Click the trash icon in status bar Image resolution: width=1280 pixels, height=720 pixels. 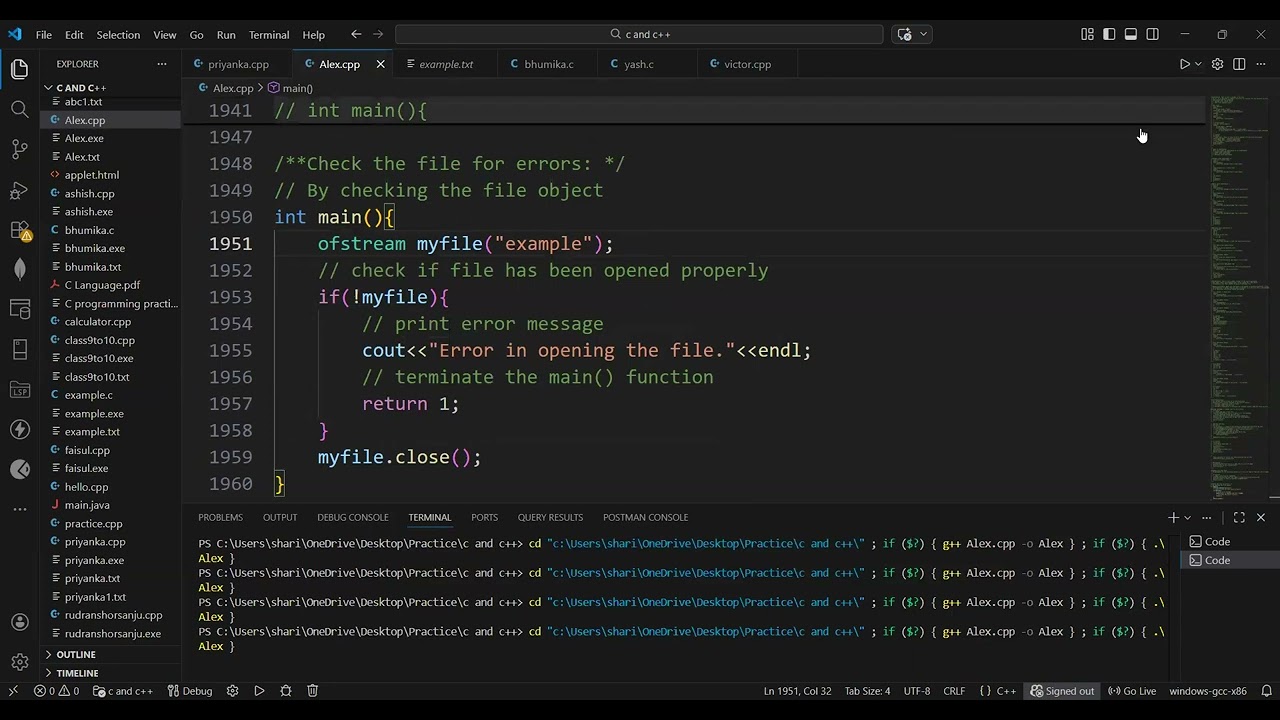[312, 691]
